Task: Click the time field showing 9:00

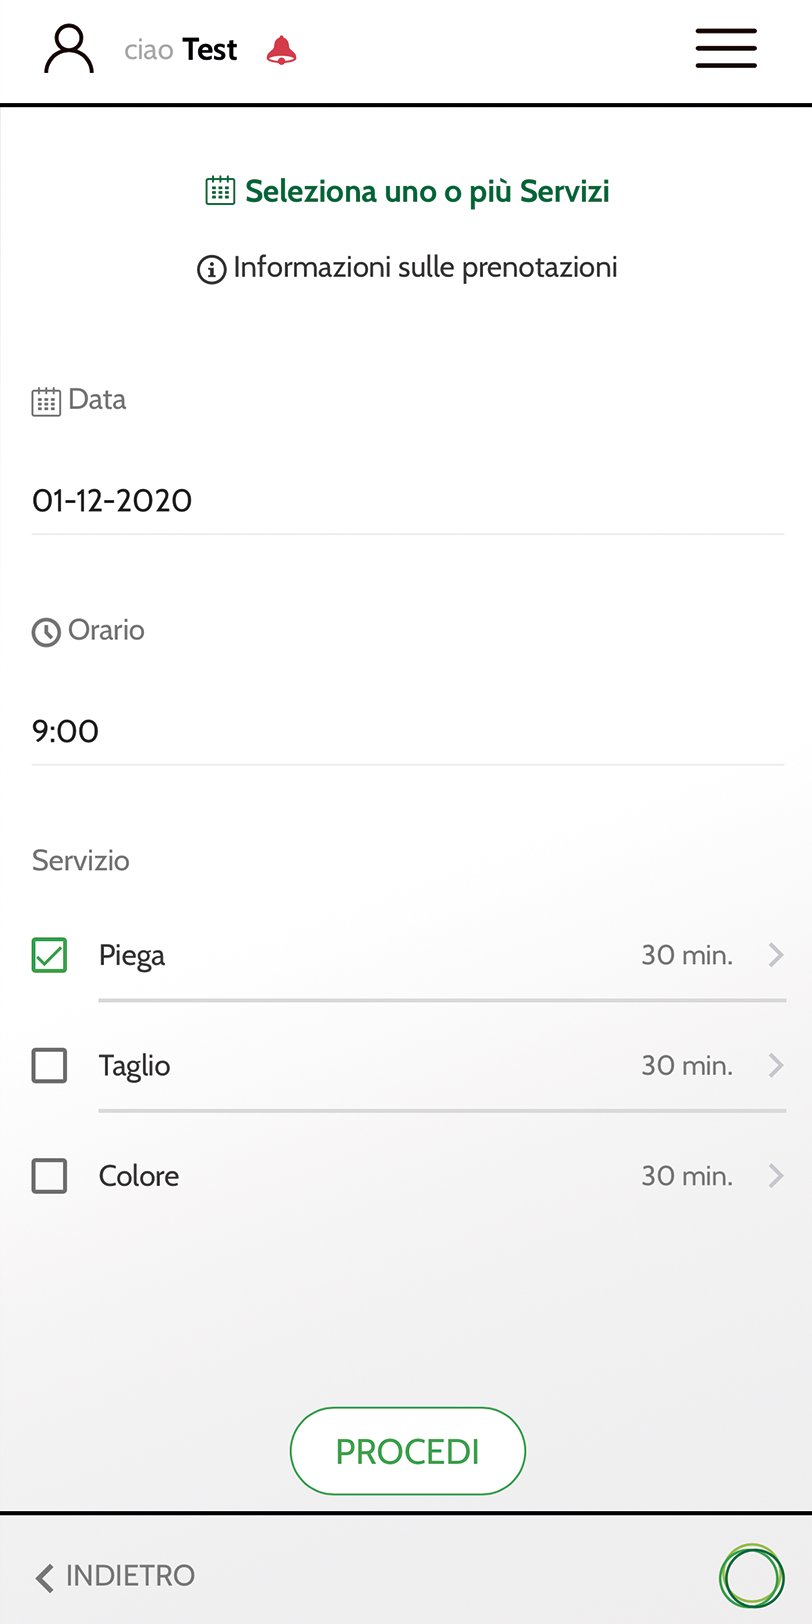Action: (x=407, y=731)
